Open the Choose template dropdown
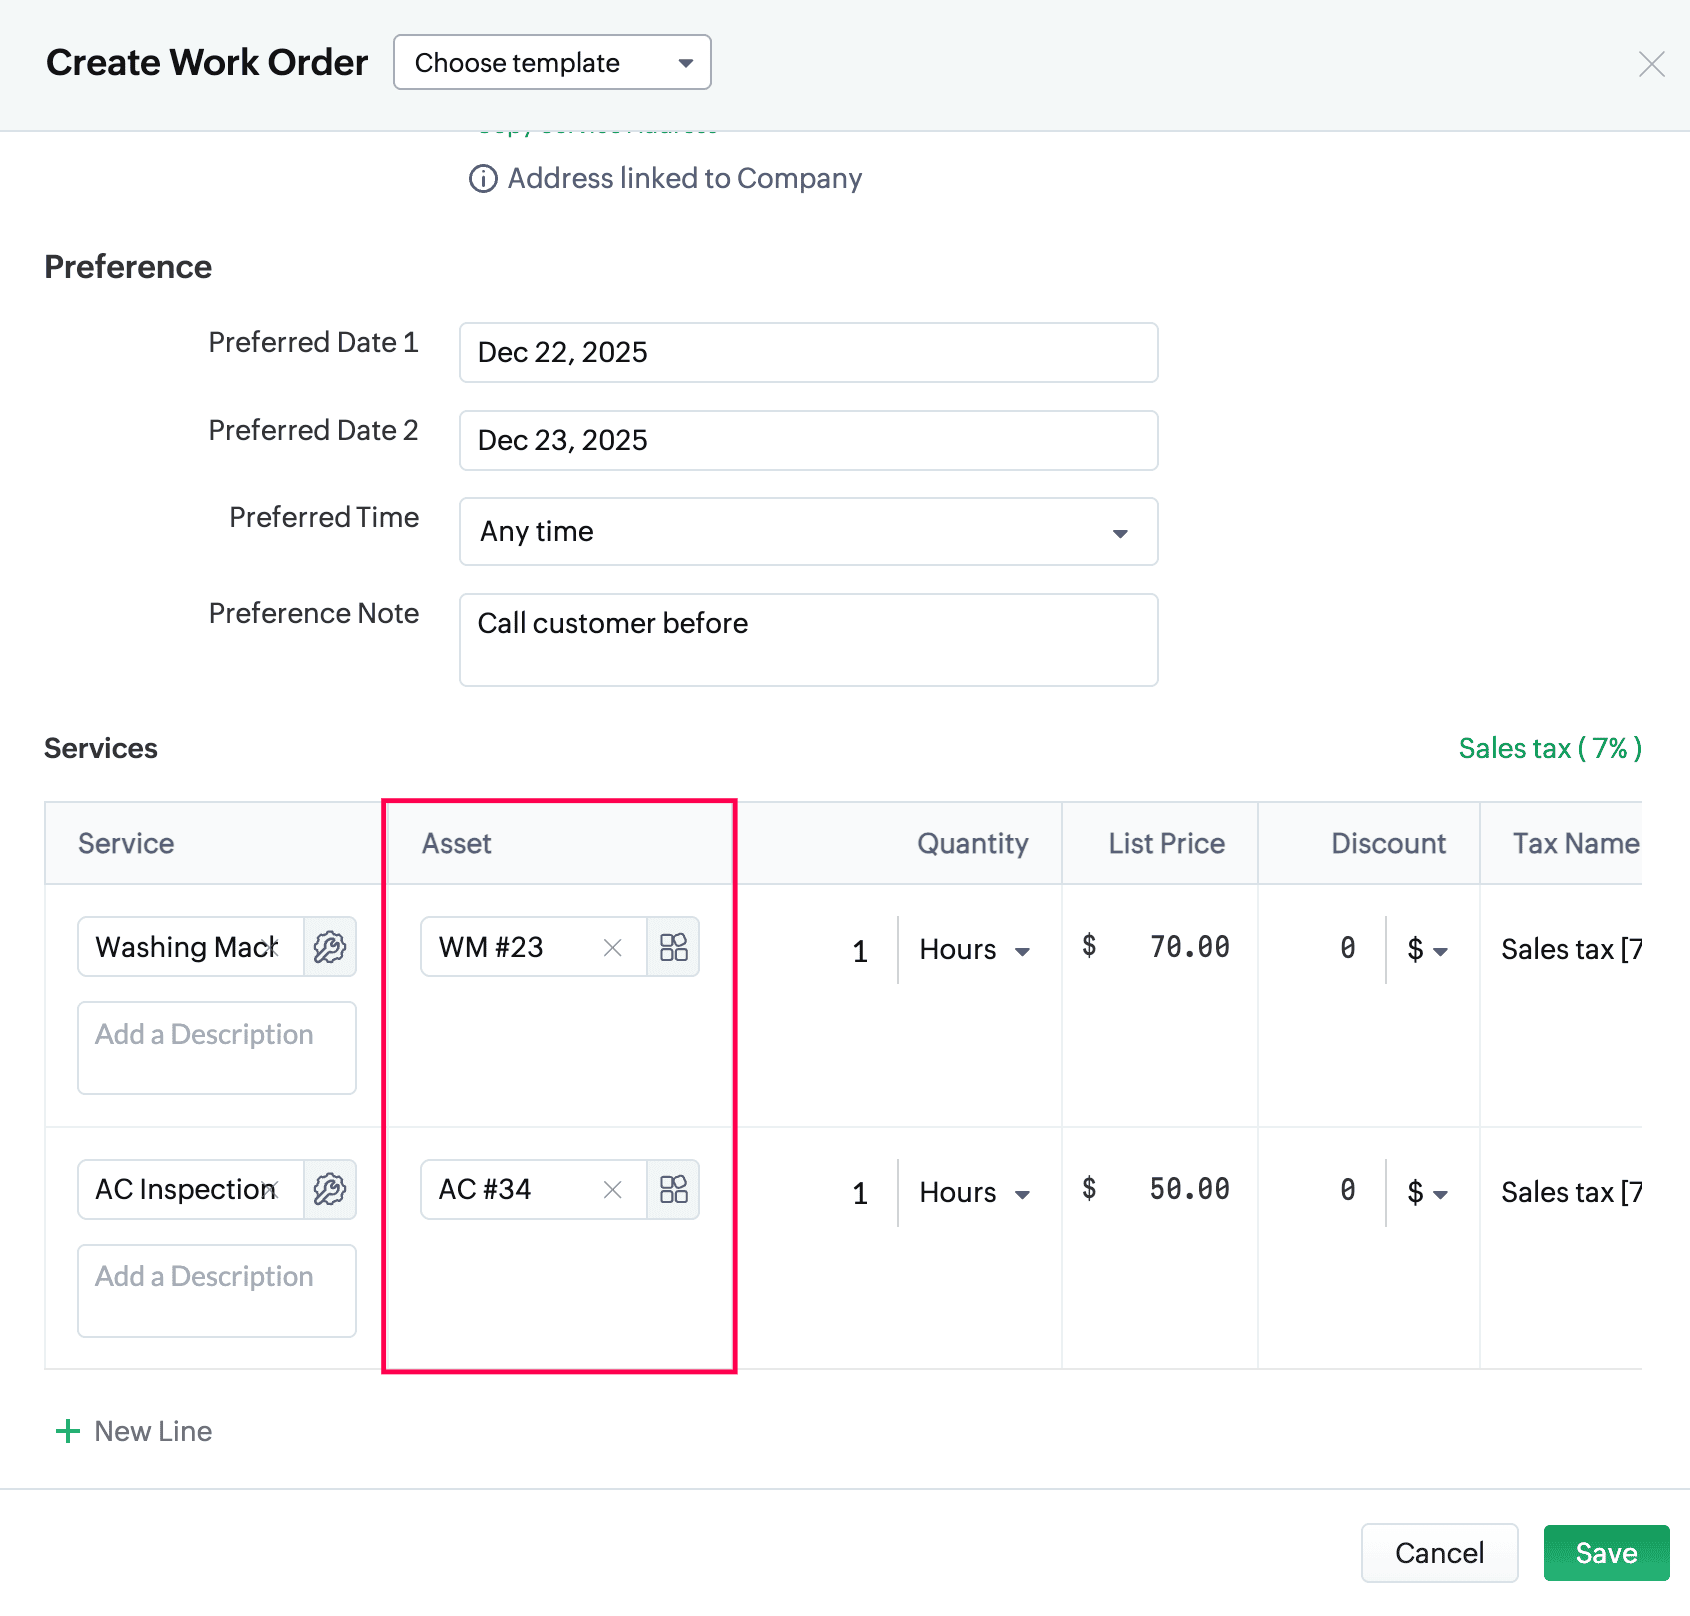1690x1616 pixels. (x=552, y=63)
